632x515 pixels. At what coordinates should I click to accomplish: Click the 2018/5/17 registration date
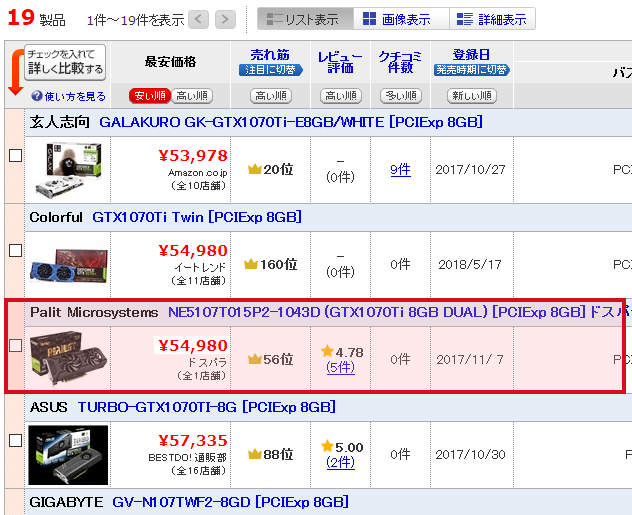click(470, 265)
